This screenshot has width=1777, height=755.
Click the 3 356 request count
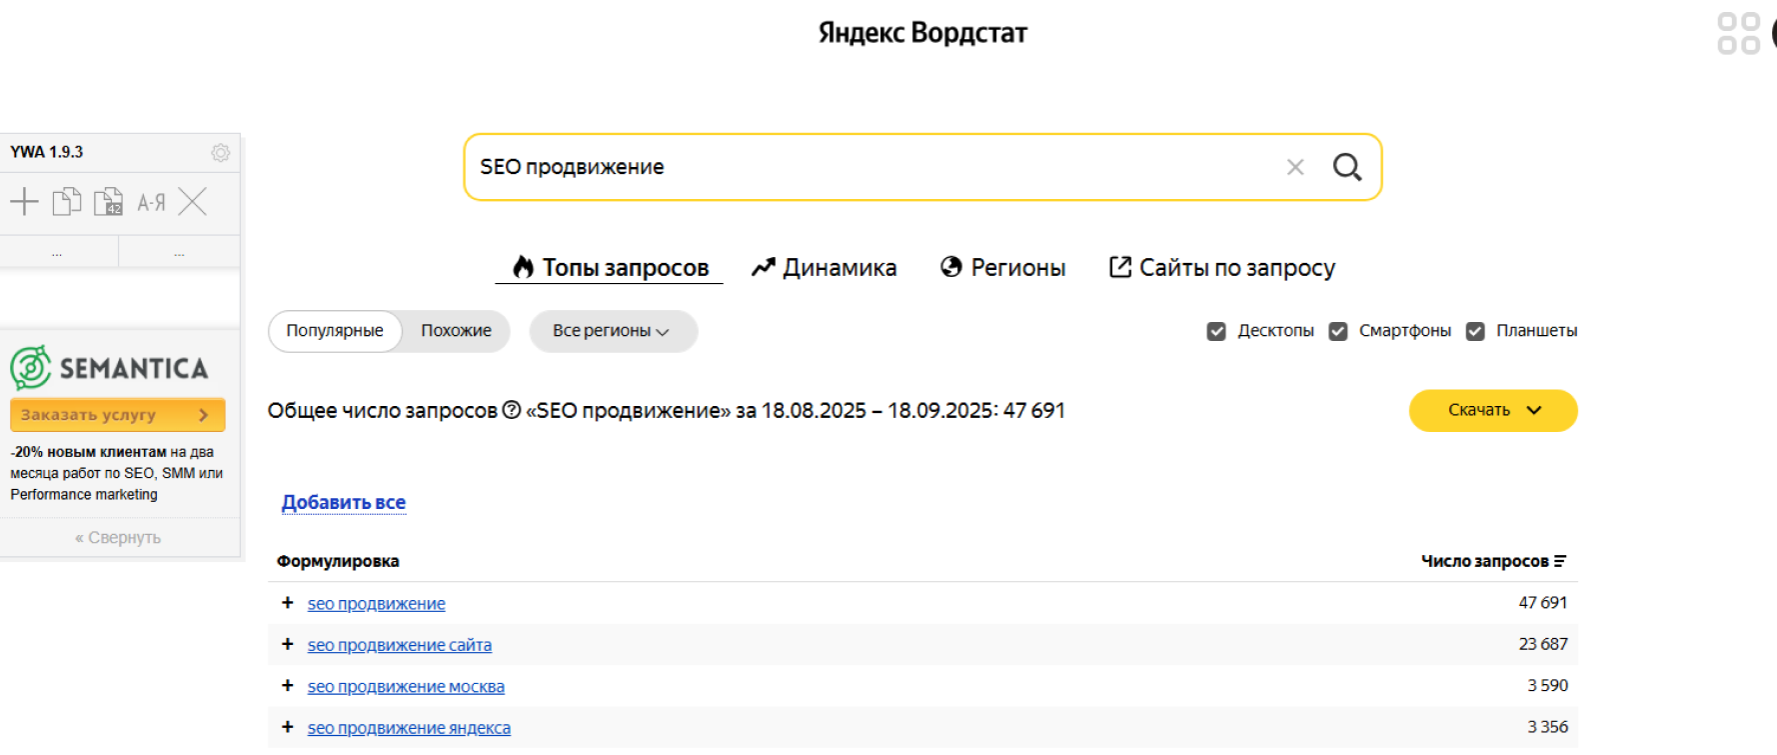1547,727
